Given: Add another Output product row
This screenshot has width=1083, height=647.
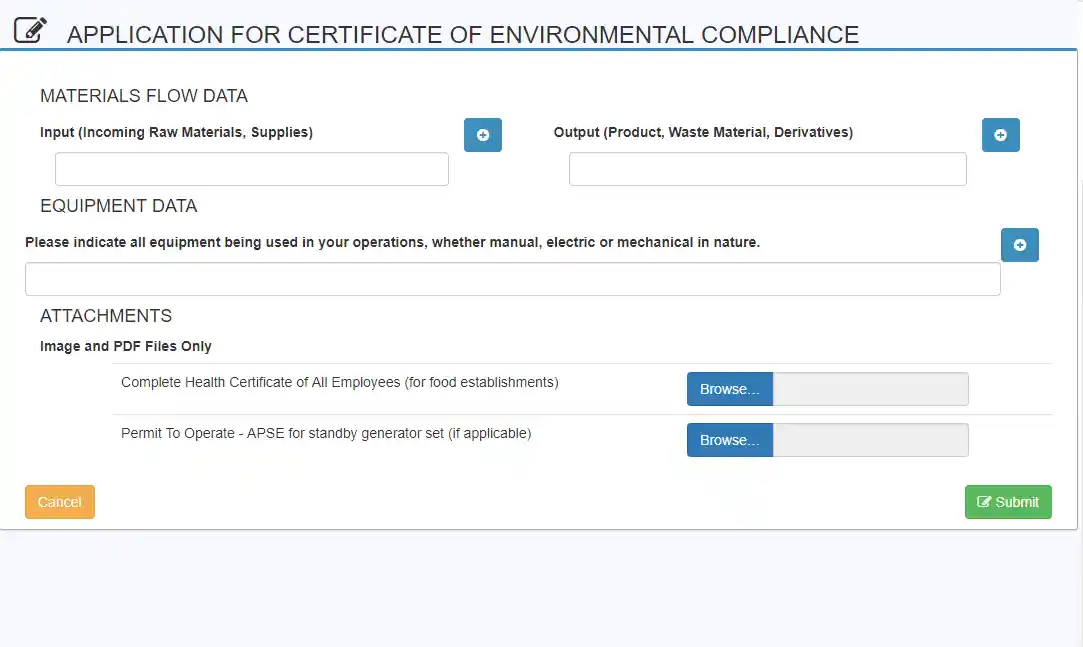Looking at the screenshot, I should (1001, 135).
